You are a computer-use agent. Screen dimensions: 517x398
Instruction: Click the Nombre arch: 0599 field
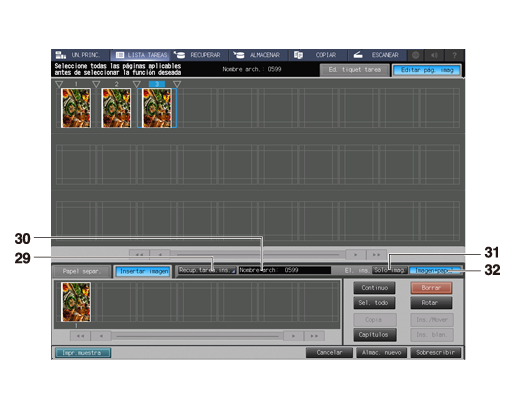285,270
